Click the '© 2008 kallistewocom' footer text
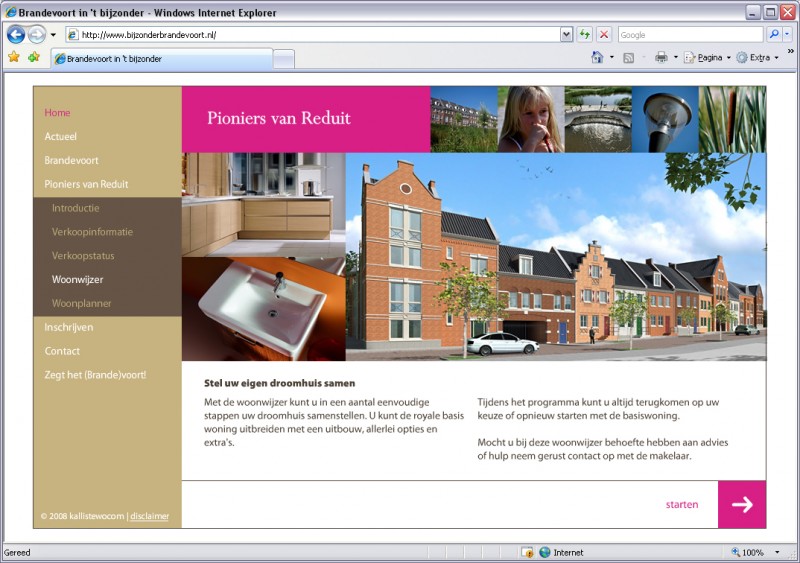Screen dimensions: 800x563 tap(82, 516)
